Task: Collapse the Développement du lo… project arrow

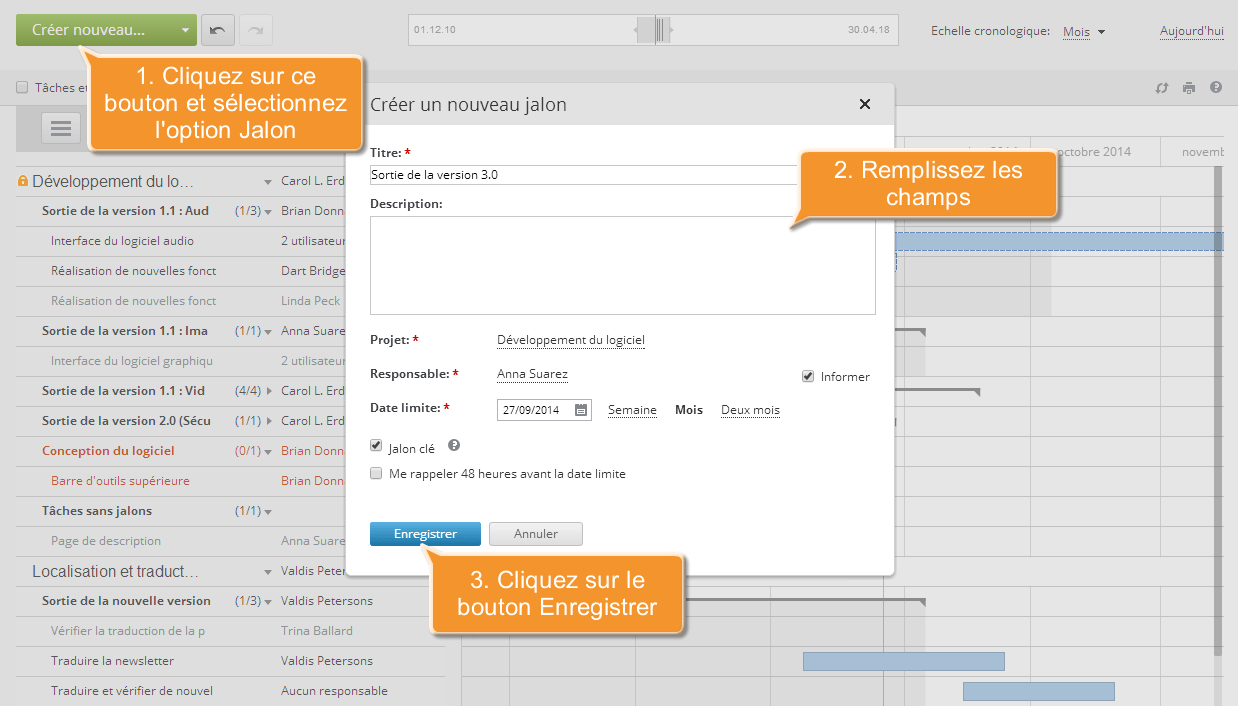Action: tap(268, 182)
